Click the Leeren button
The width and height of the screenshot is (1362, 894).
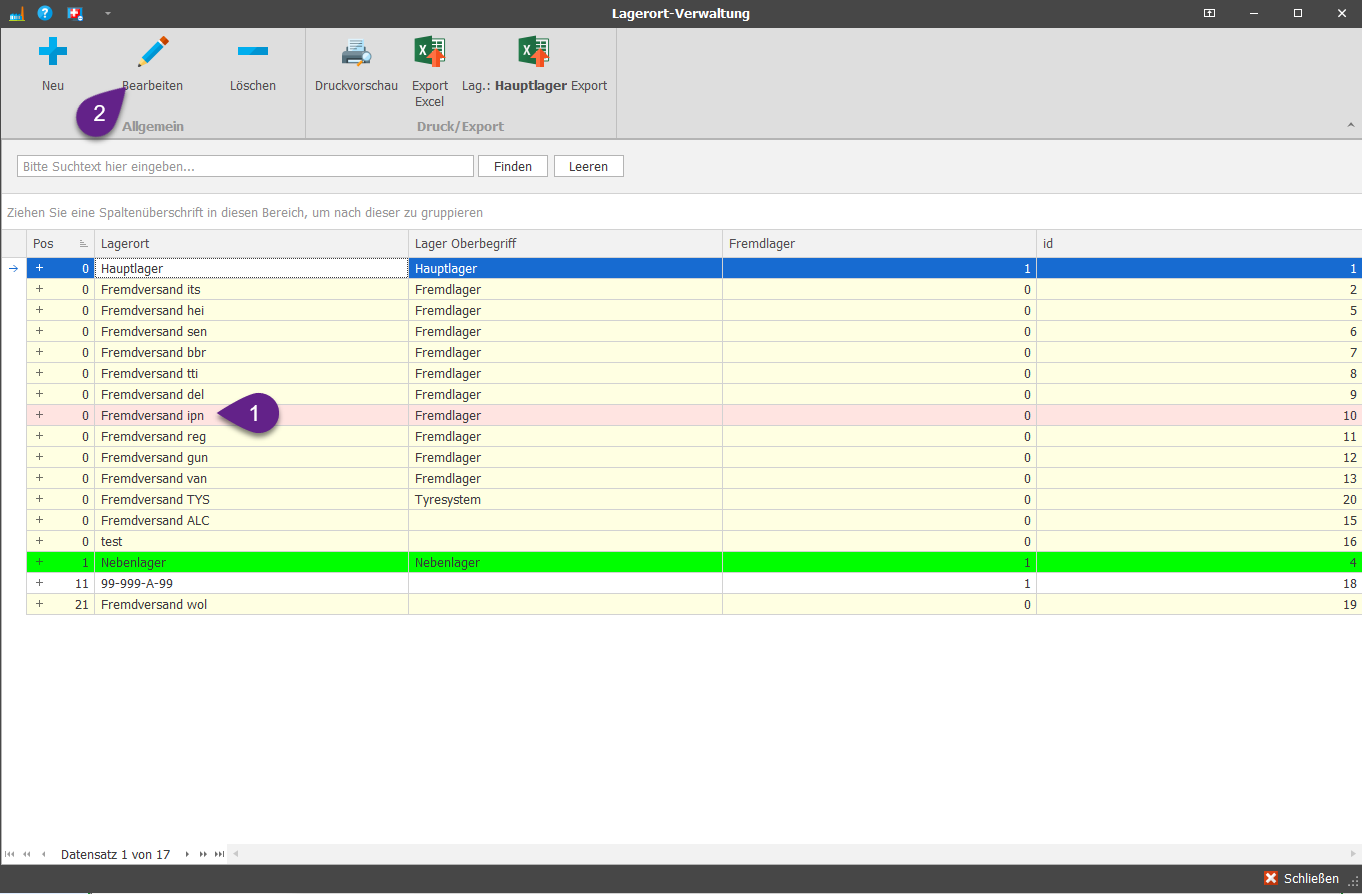click(x=589, y=166)
